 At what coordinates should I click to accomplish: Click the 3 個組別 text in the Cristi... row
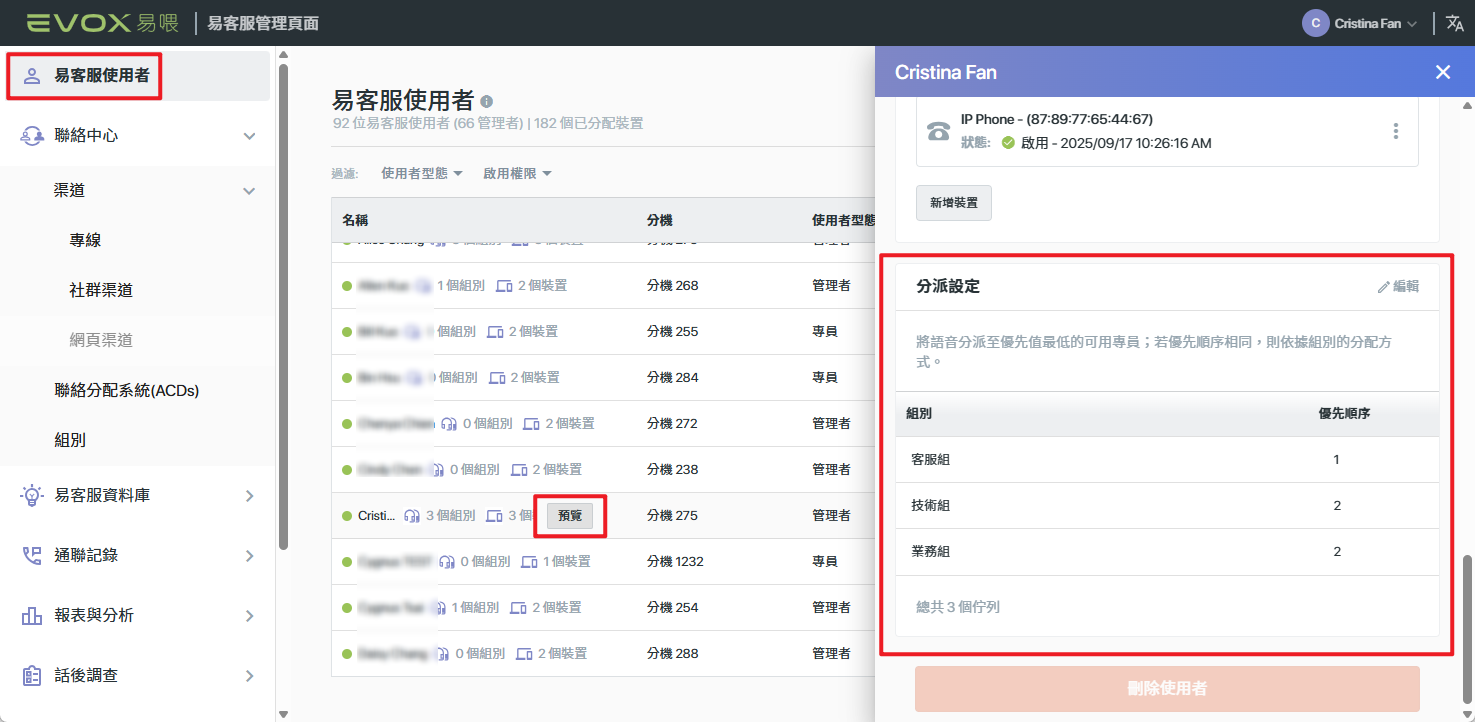451,516
